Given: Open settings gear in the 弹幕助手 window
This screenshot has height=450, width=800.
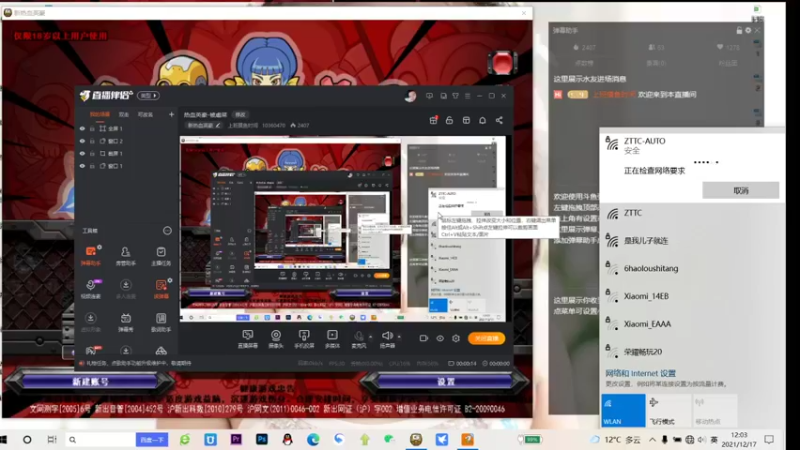Looking at the screenshot, I should point(748,31).
